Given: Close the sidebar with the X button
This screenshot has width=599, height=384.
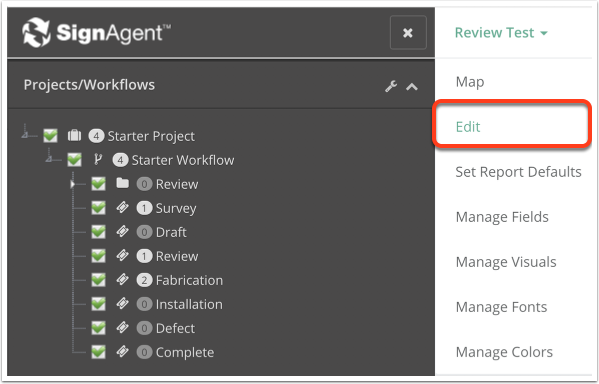Looking at the screenshot, I should [408, 33].
